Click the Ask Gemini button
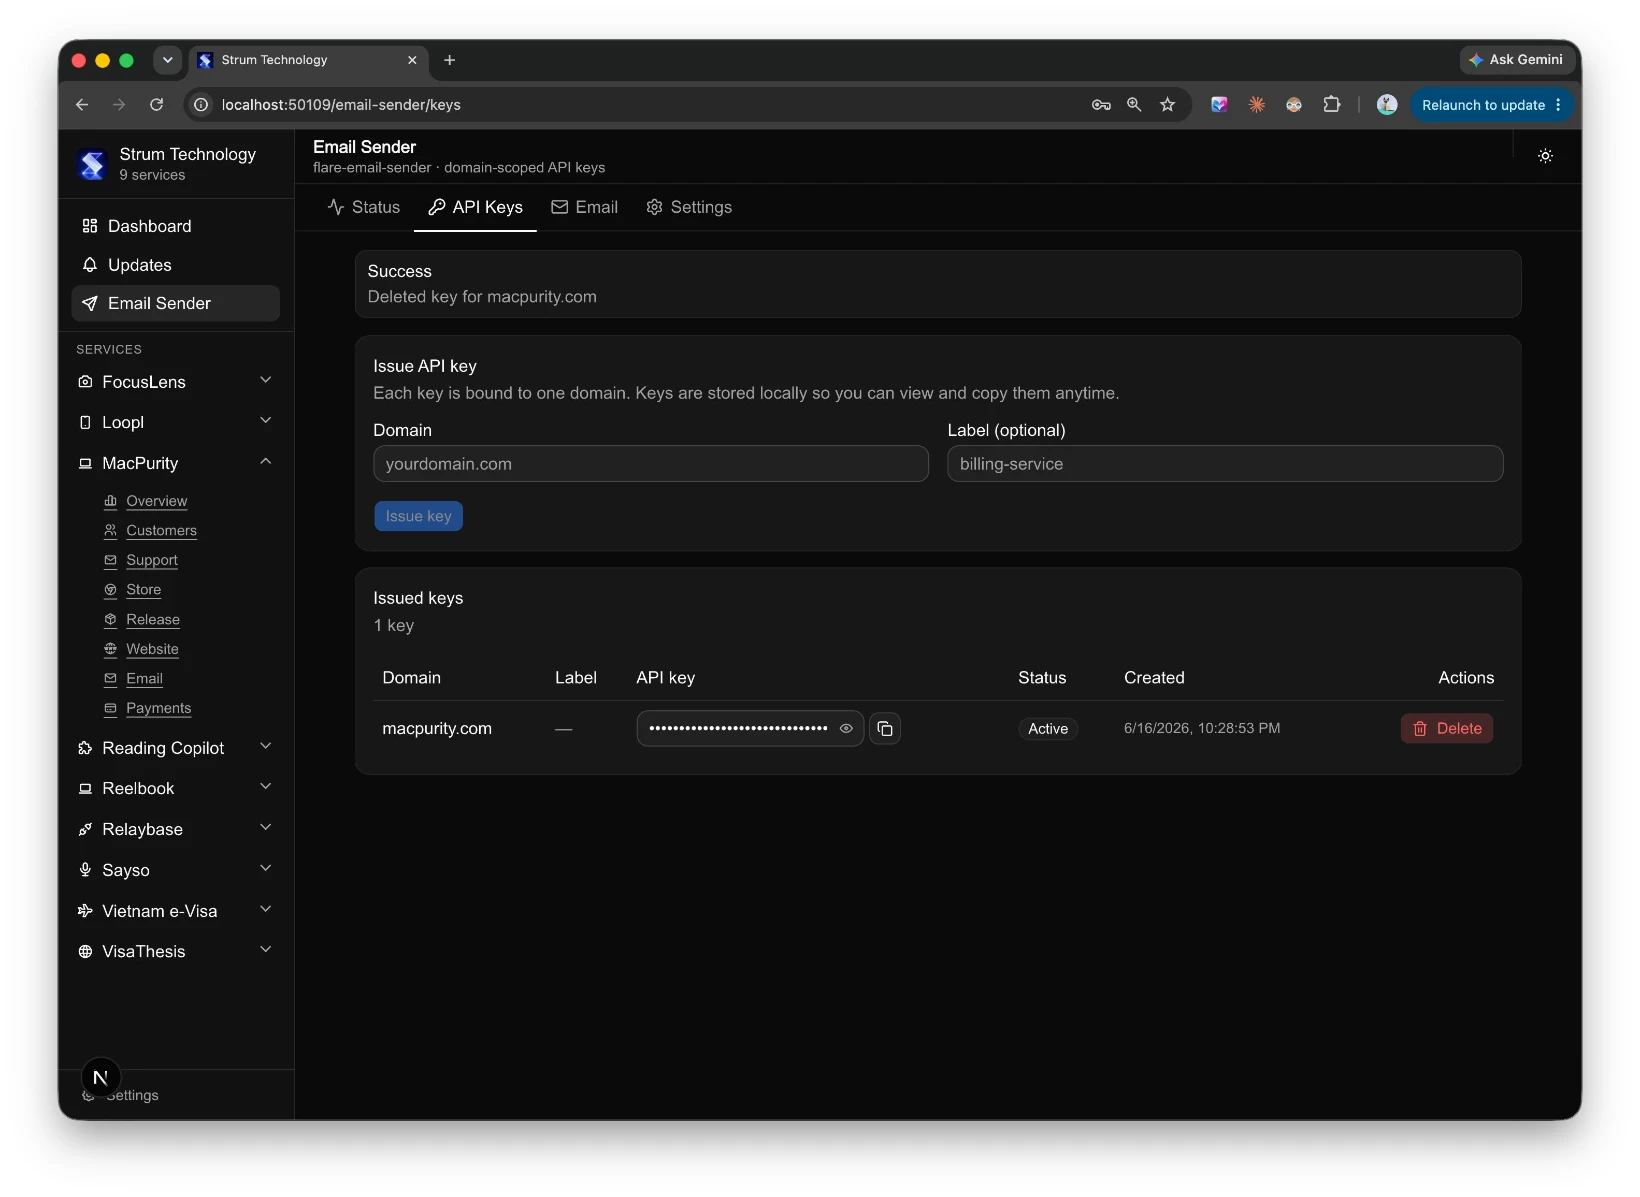The height and width of the screenshot is (1197, 1640). coord(1515,60)
